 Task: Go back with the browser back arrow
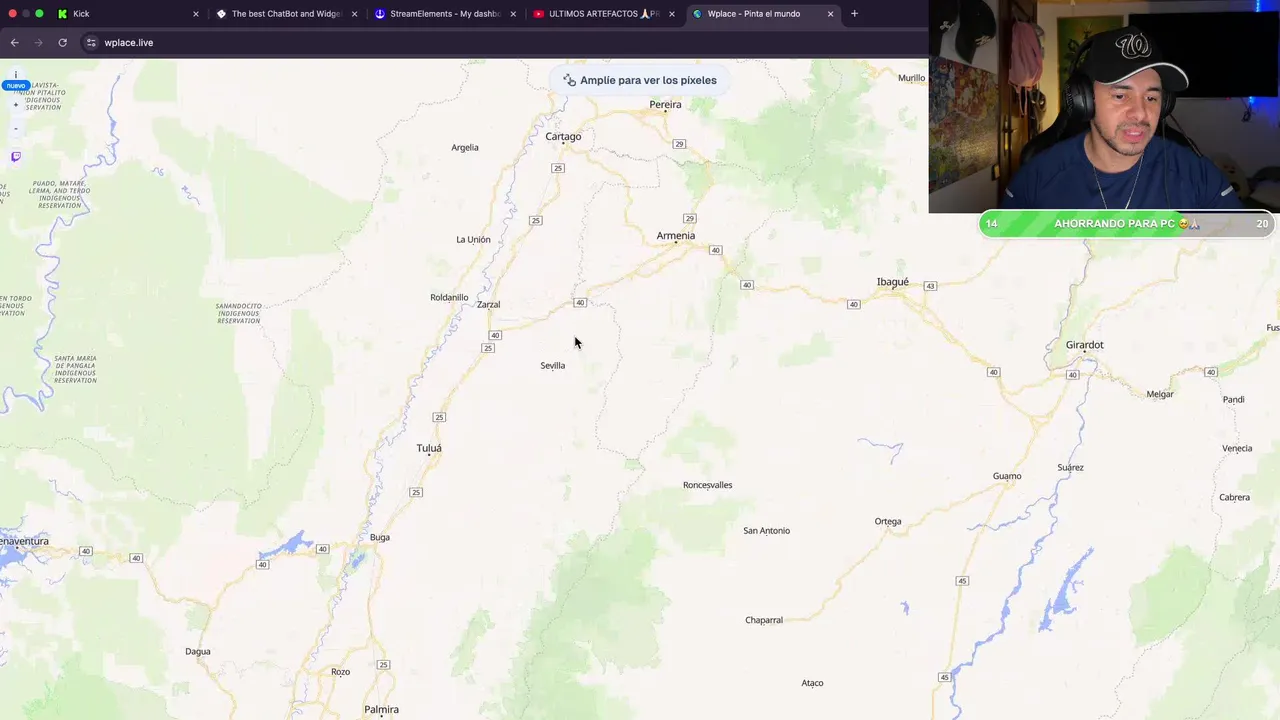point(14,42)
